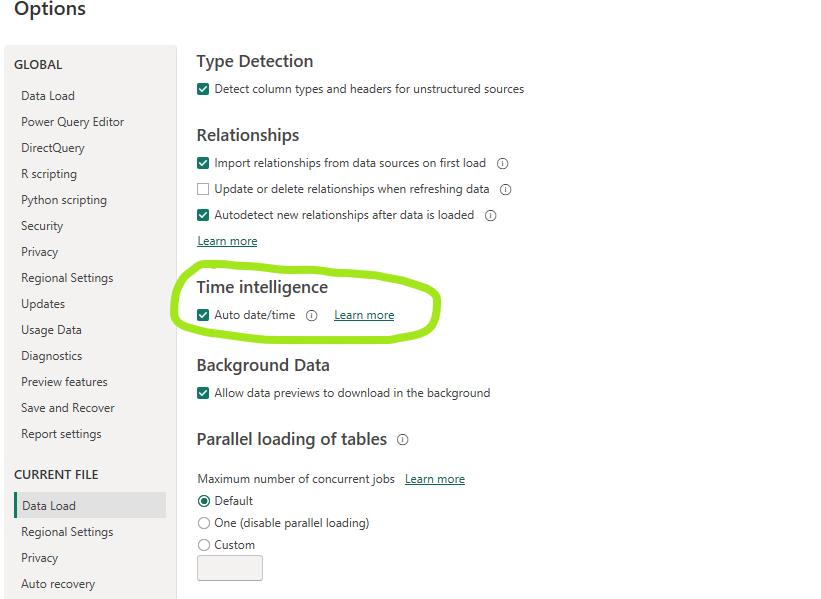Open Learn more link beside Auto date/time

coord(364,315)
